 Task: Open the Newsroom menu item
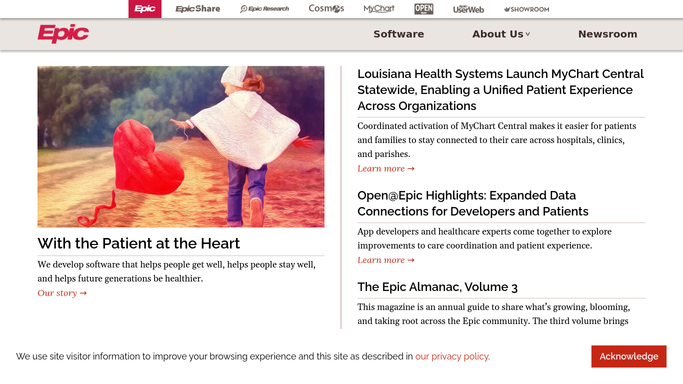608,34
